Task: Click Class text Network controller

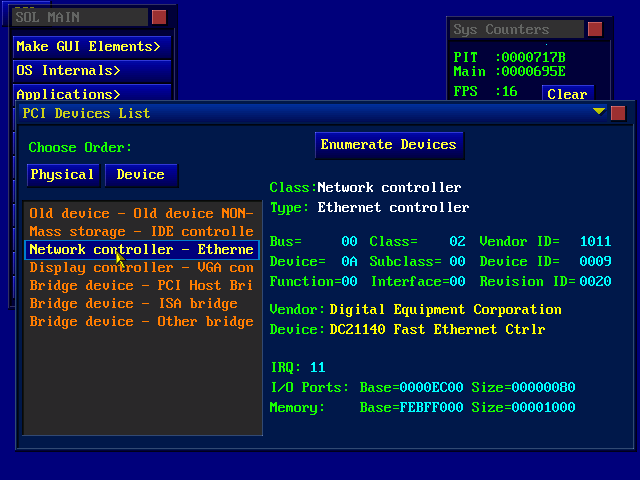Action: pos(389,187)
